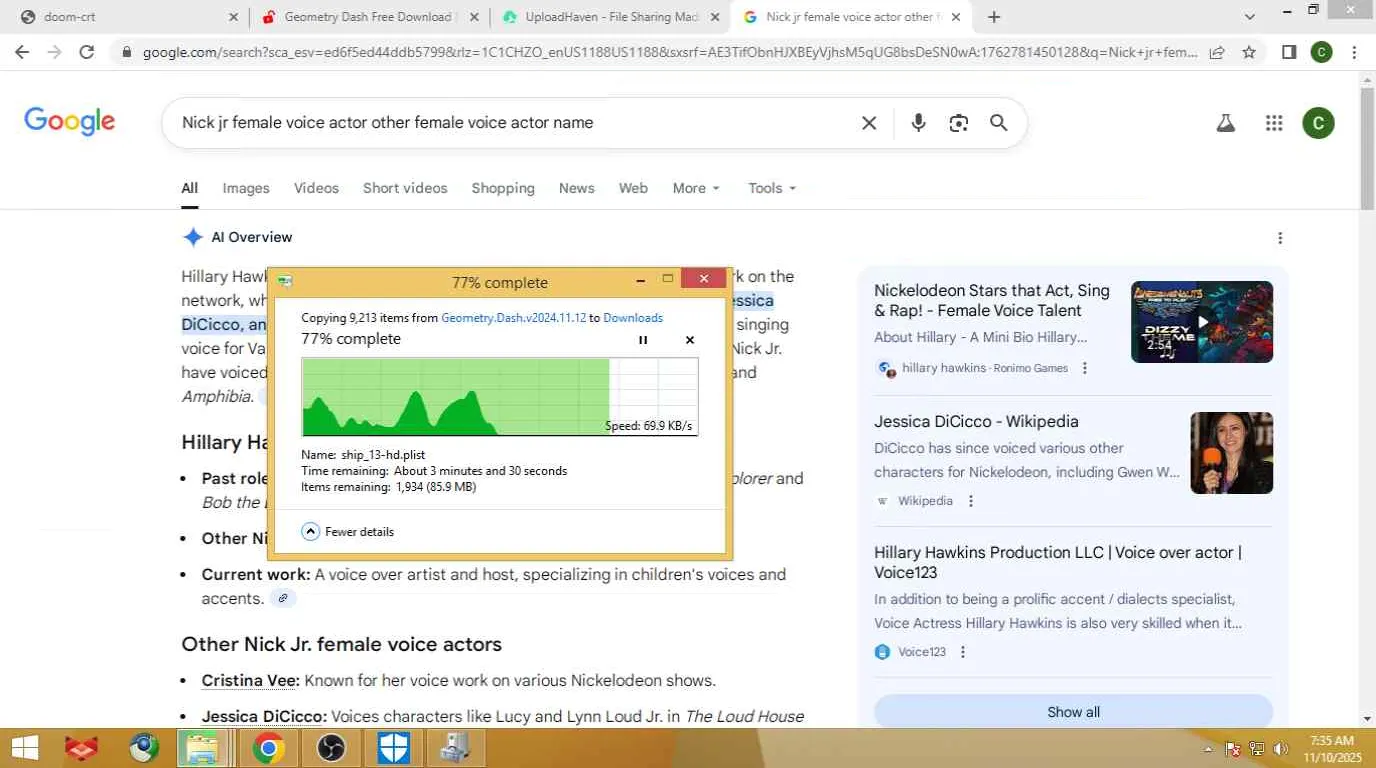Go back to the previous page
Viewport: 1376px width, 768px height.
point(22,52)
